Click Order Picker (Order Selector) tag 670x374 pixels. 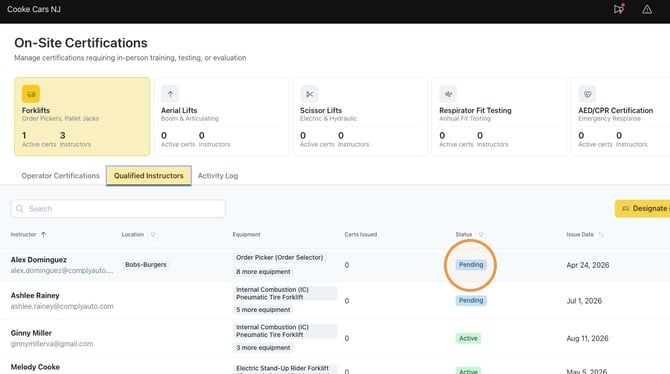tap(279, 257)
